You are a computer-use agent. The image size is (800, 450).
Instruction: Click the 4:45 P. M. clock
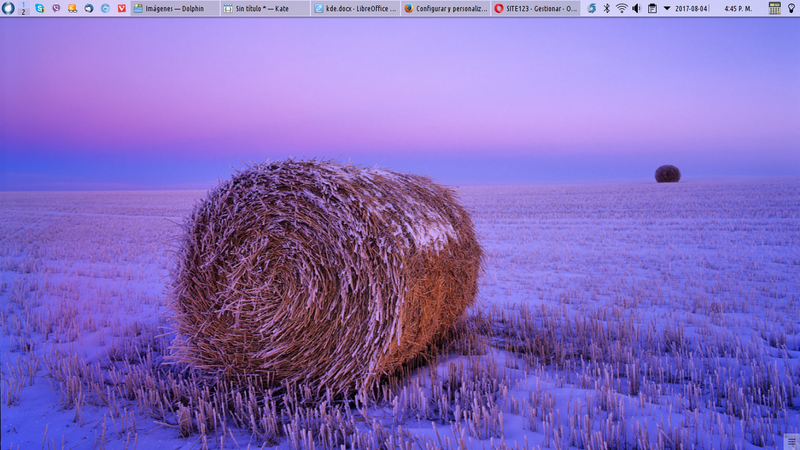(738, 8)
